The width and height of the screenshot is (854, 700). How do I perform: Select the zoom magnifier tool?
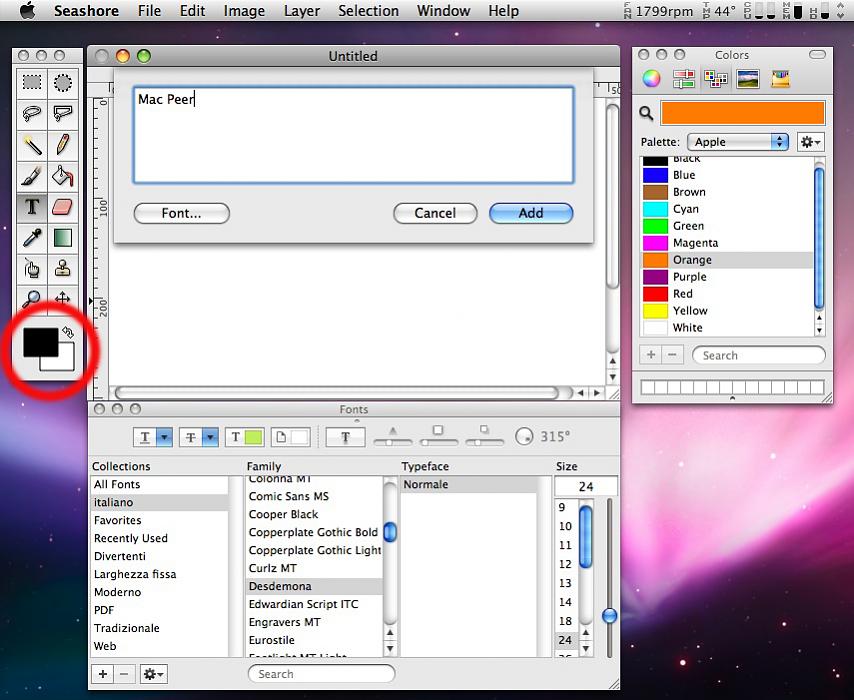pyautogui.click(x=32, y=299)
